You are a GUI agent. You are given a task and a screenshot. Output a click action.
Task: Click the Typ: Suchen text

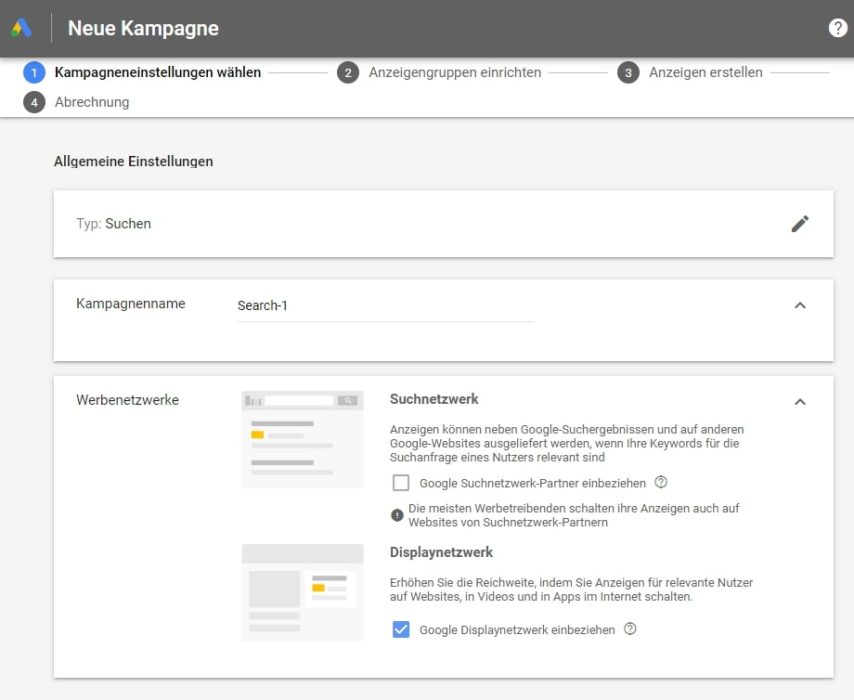tap(113, 224)
